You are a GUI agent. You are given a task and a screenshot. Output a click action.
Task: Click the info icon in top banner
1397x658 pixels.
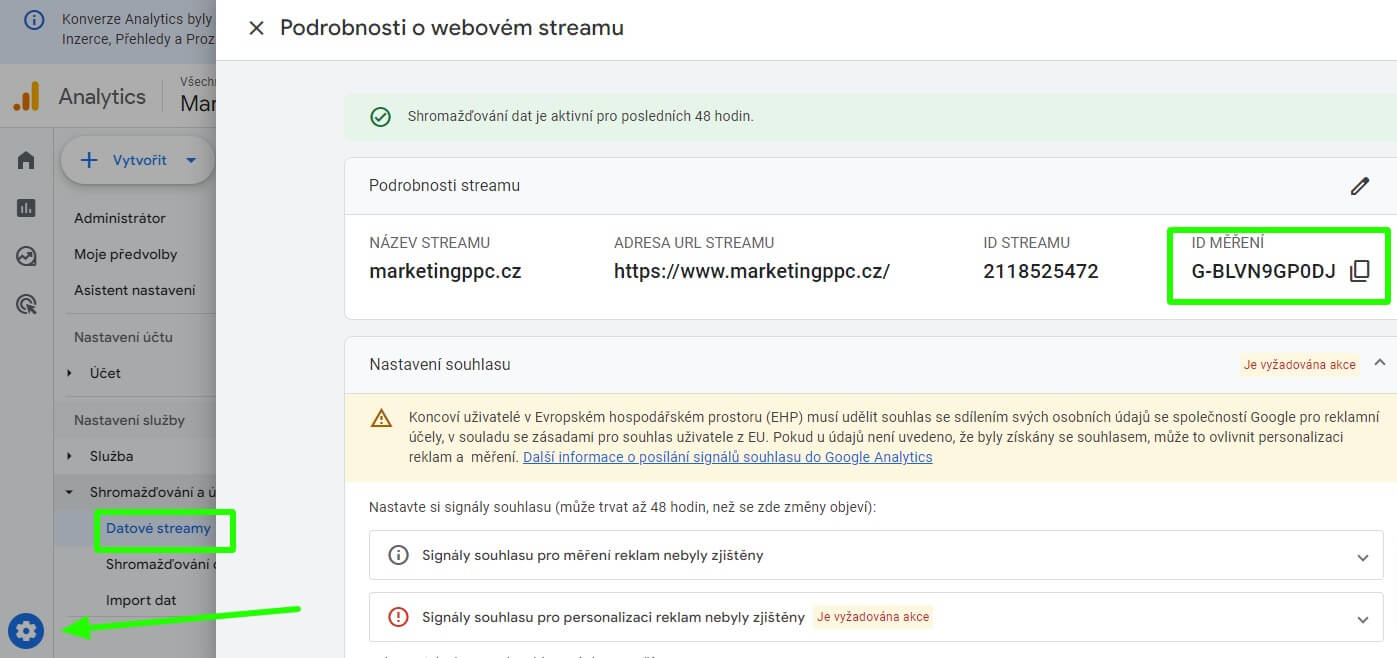(x=34, y=20)
